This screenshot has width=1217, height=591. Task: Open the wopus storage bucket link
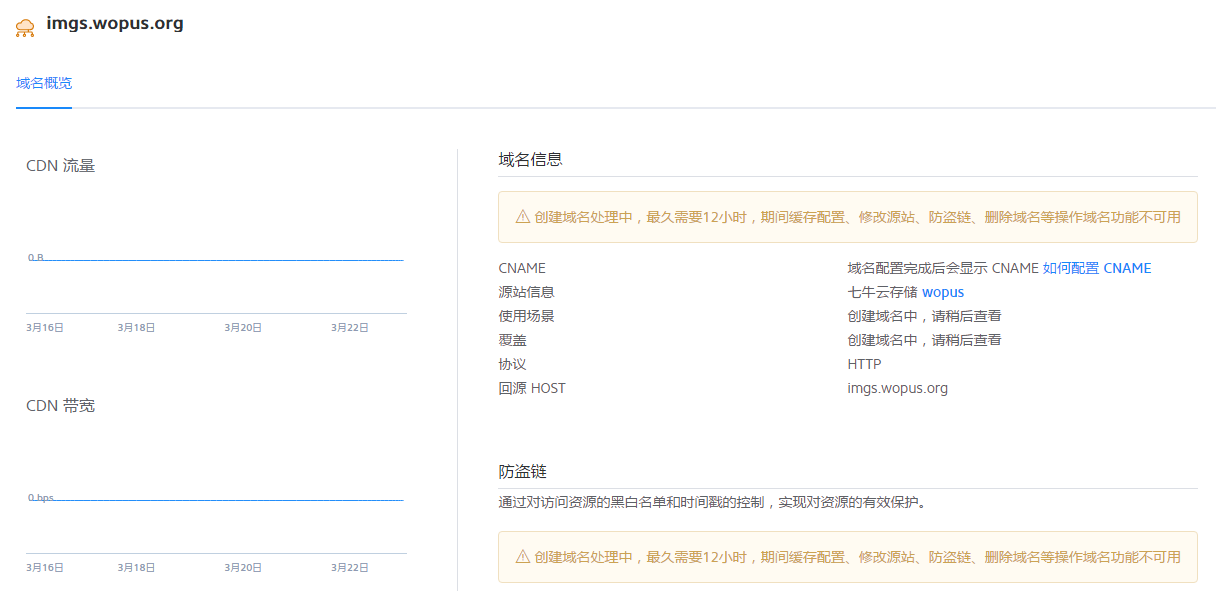point(942,292)
